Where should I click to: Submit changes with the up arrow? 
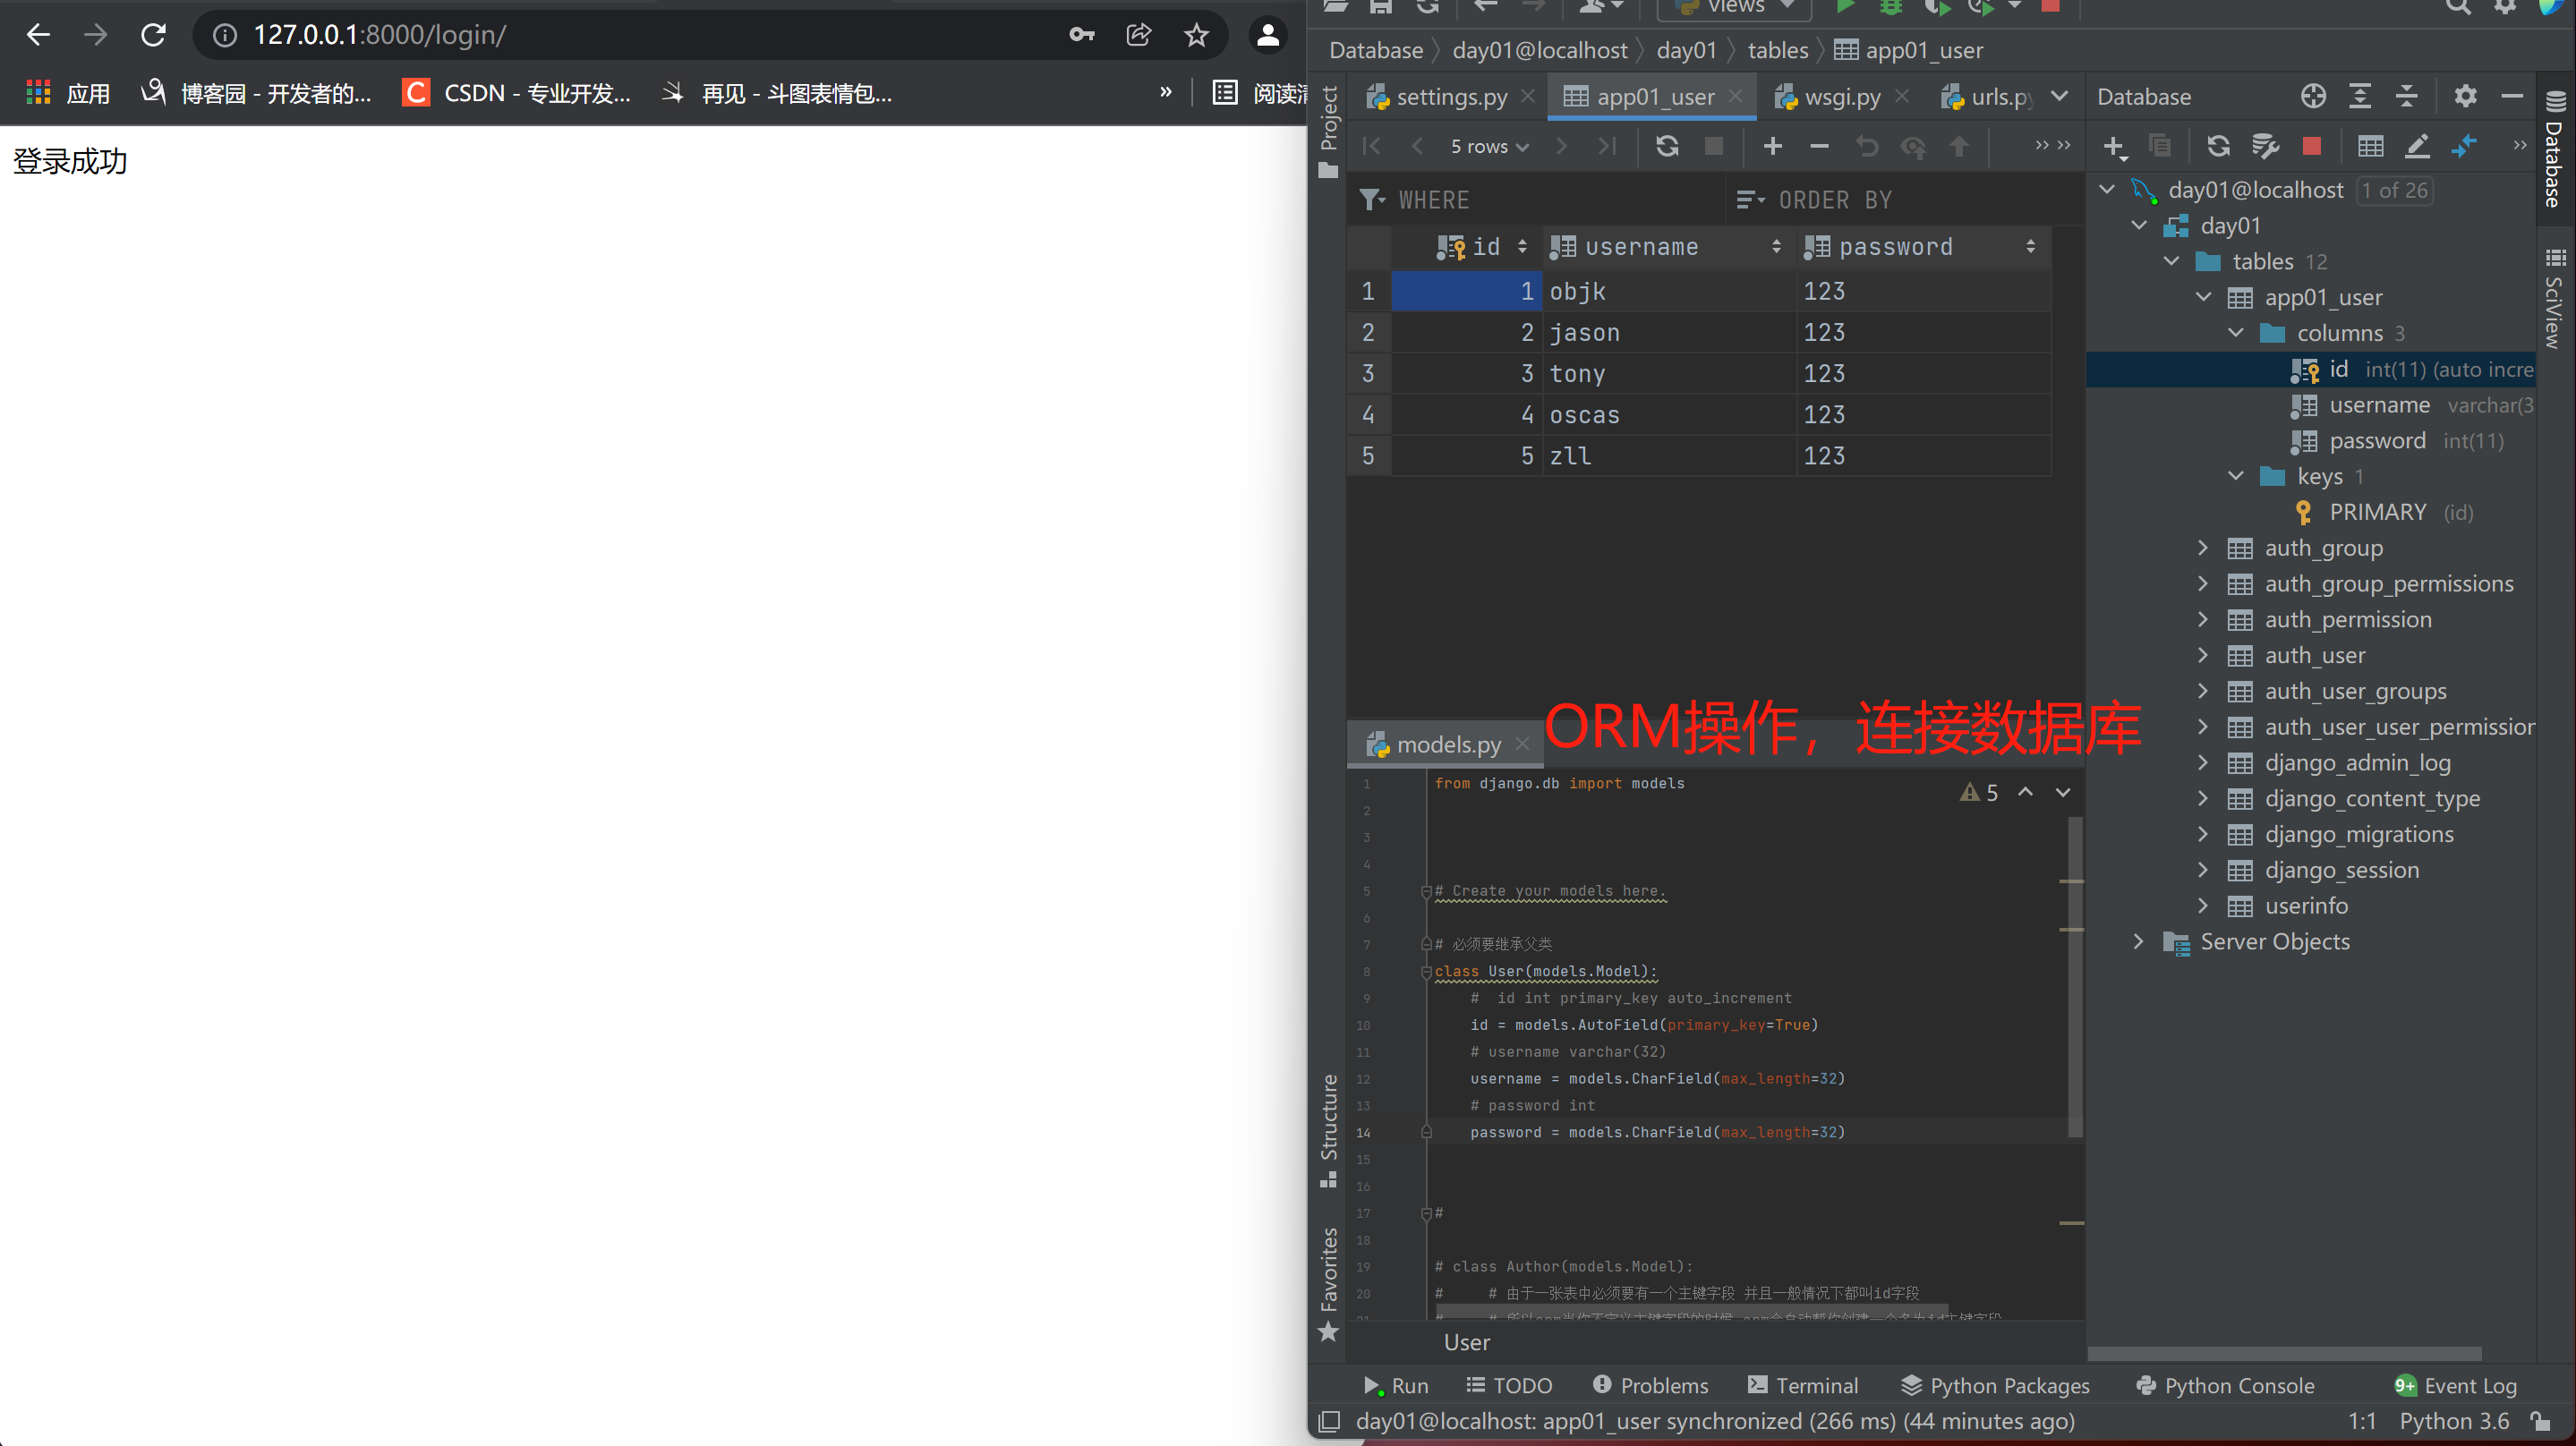coord(1959,146)
